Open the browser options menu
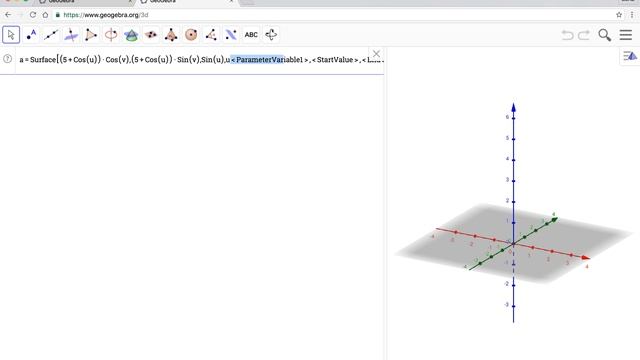Viewport: 640px width, 360px height. coord(632,15)
